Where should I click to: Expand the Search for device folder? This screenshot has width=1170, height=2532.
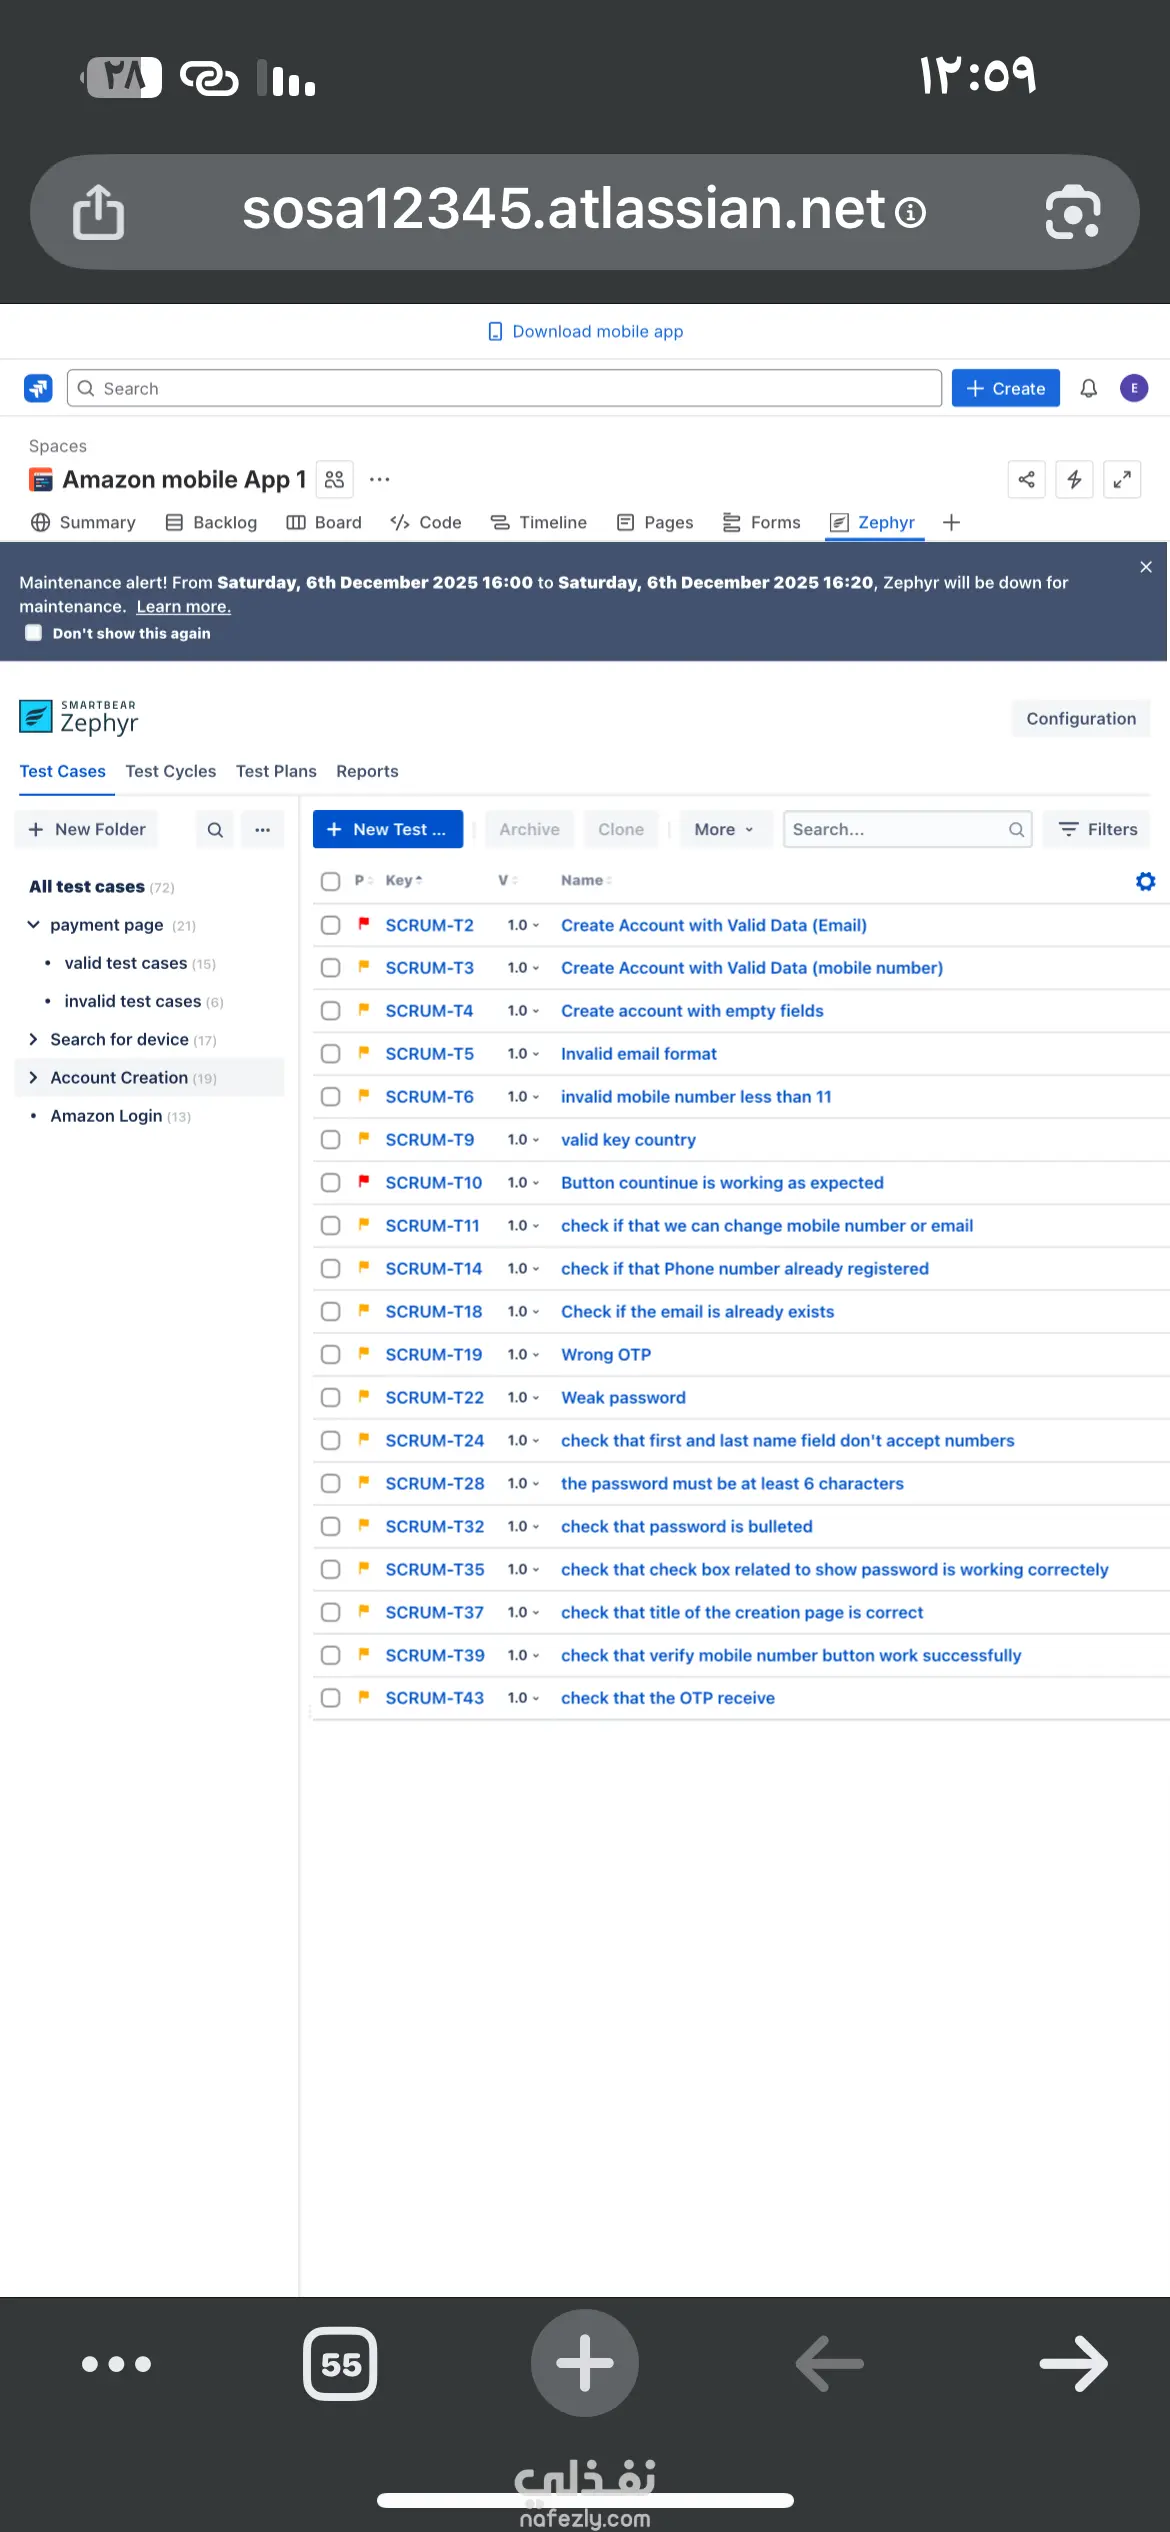33,1039
